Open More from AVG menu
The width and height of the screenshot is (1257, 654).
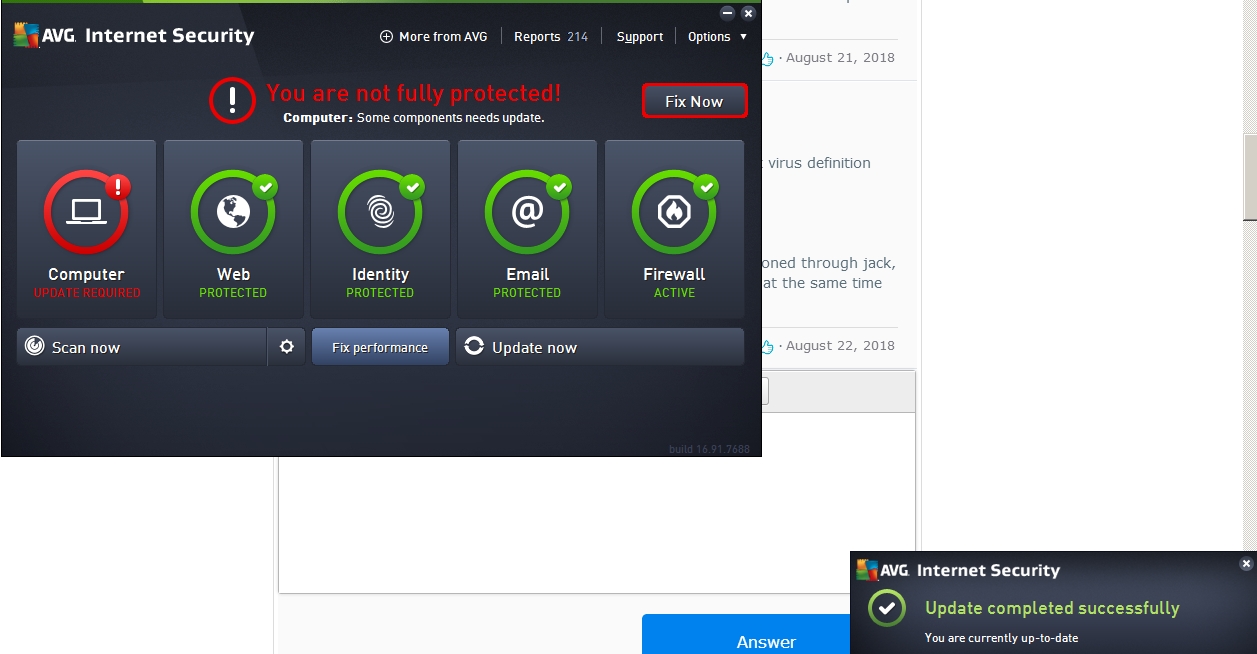coord(434,37)
